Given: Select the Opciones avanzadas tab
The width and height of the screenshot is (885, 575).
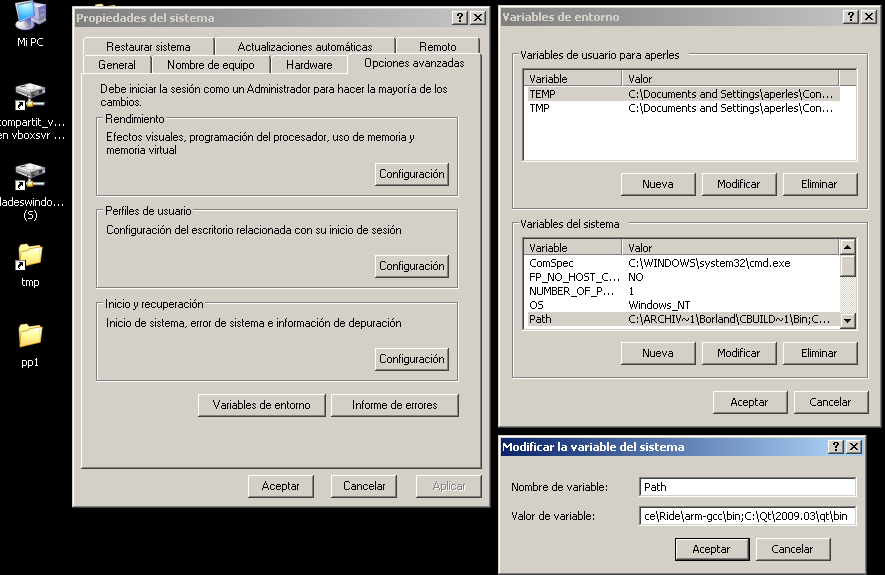Looking at the screenshot, I should (414, 63).
